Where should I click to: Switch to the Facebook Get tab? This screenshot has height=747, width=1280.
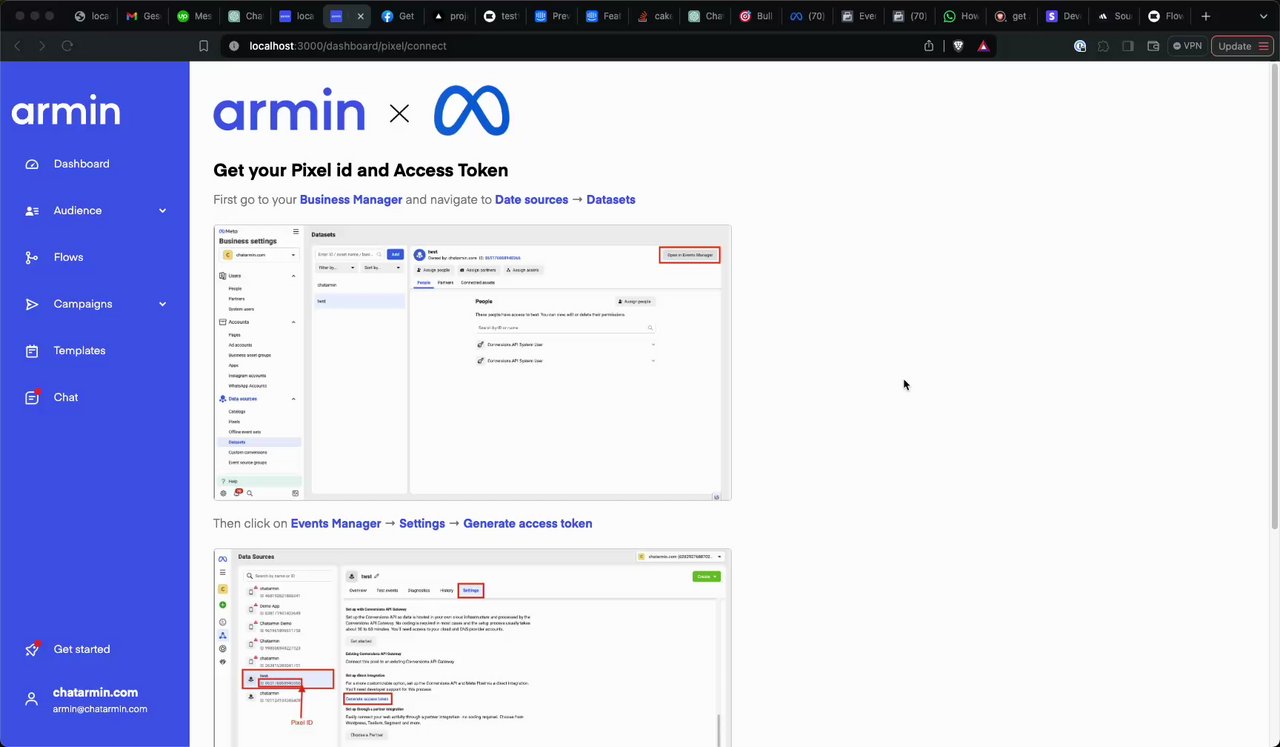click(399, 16)
